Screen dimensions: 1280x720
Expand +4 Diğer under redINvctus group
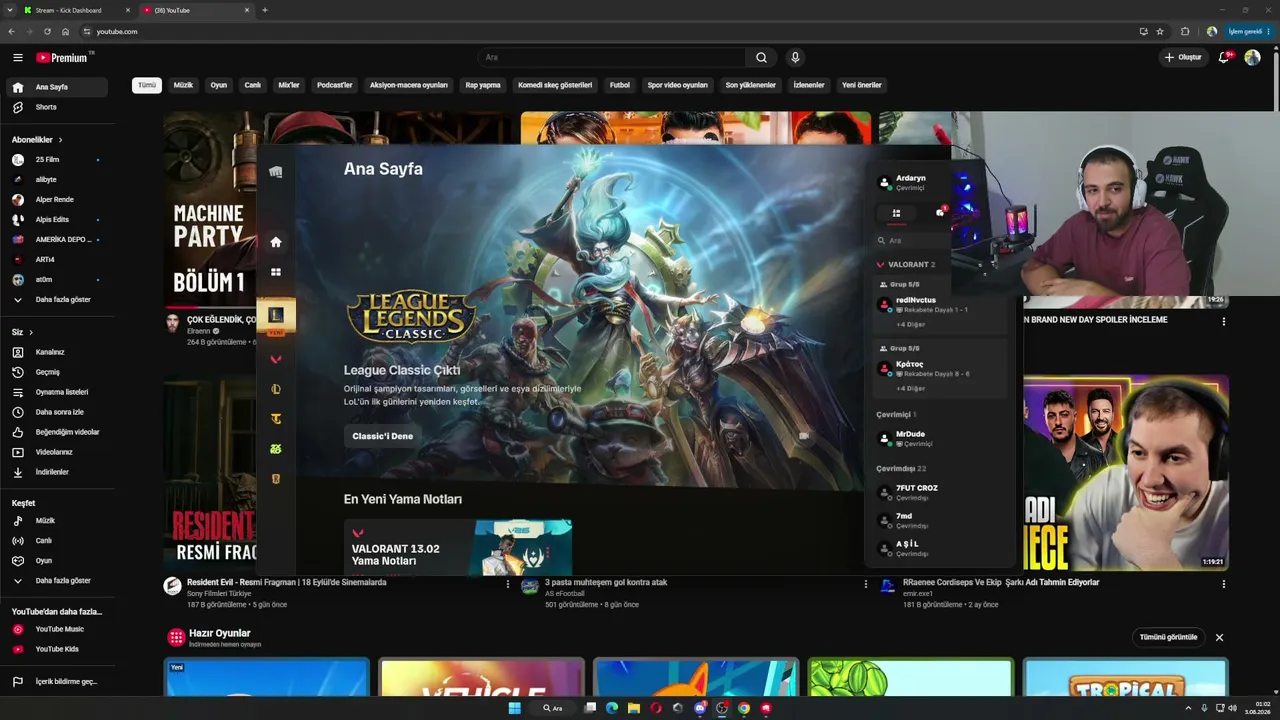coord(910,324)
